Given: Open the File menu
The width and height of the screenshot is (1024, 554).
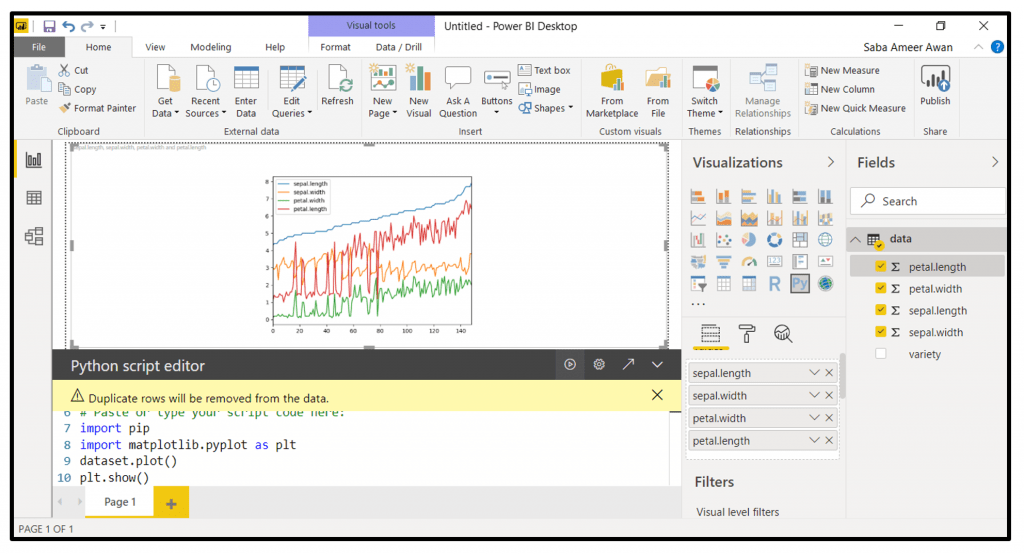Looking at the screenshot, I should coord(39,47).
